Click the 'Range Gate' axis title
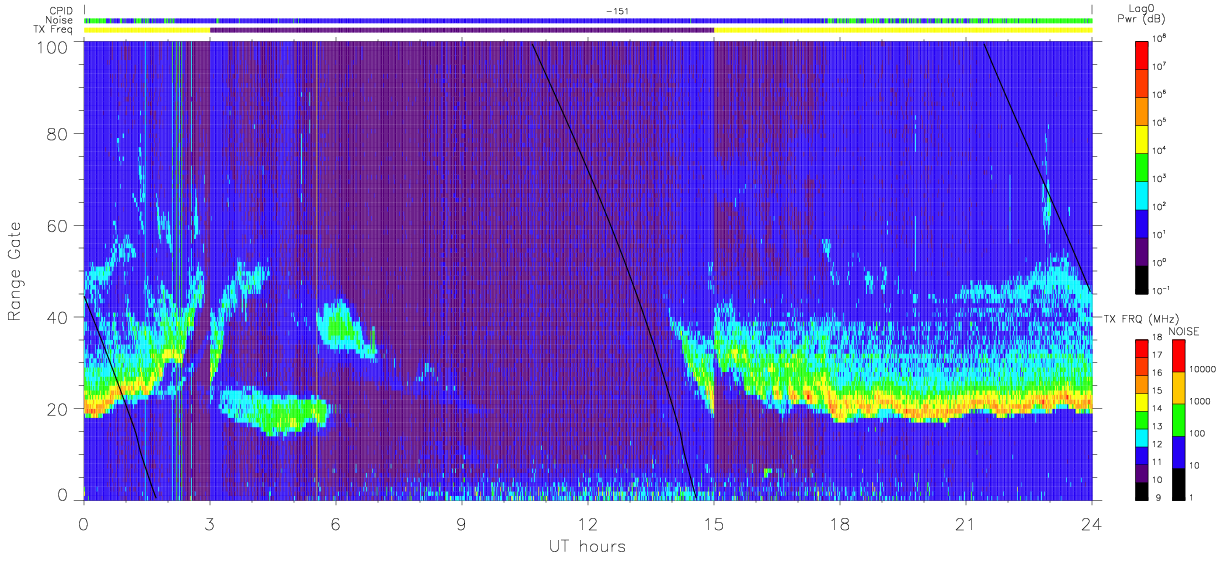This screenshot has height=567, width=1228. coord(15,271)
